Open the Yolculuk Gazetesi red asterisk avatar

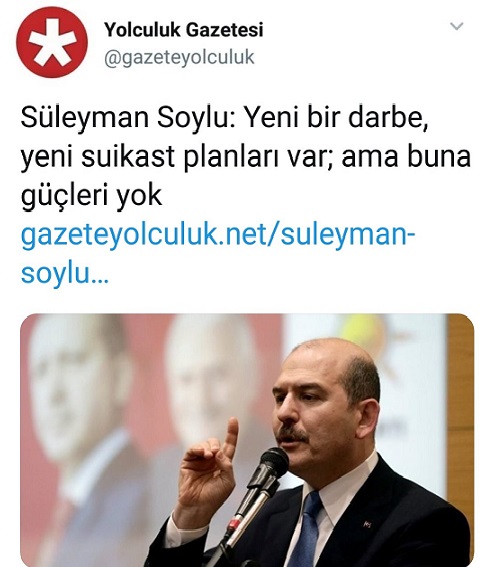tap(52, 42)
